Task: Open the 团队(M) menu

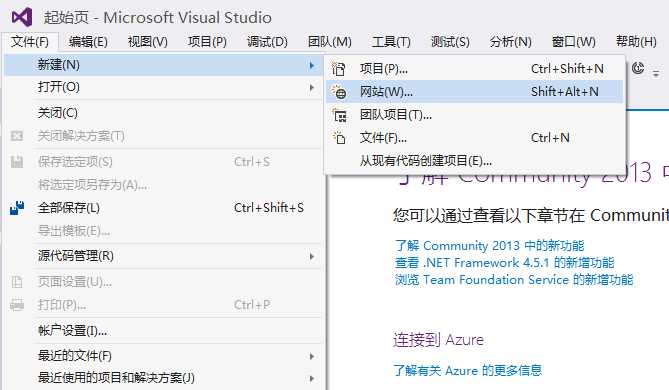Action: pos(330,41)
